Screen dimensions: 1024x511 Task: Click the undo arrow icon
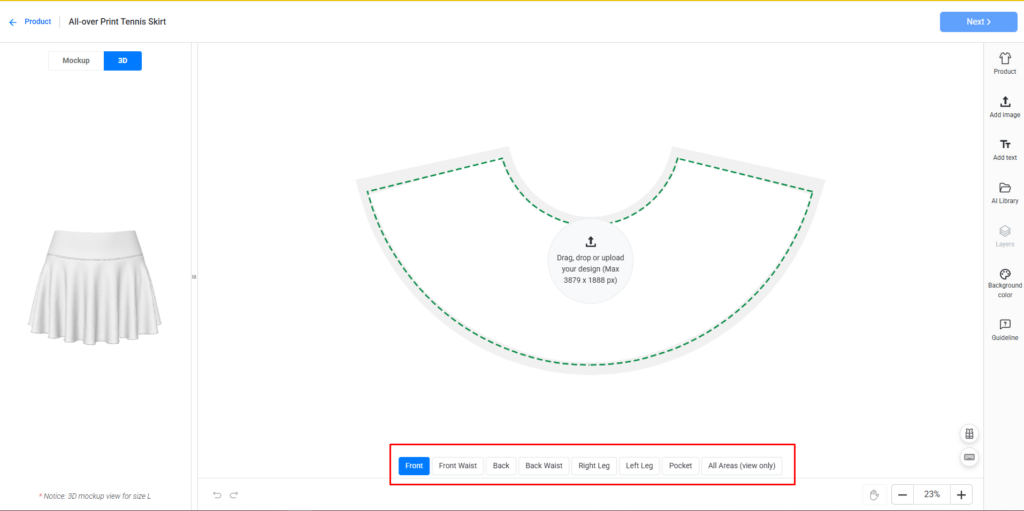[217, 495]
